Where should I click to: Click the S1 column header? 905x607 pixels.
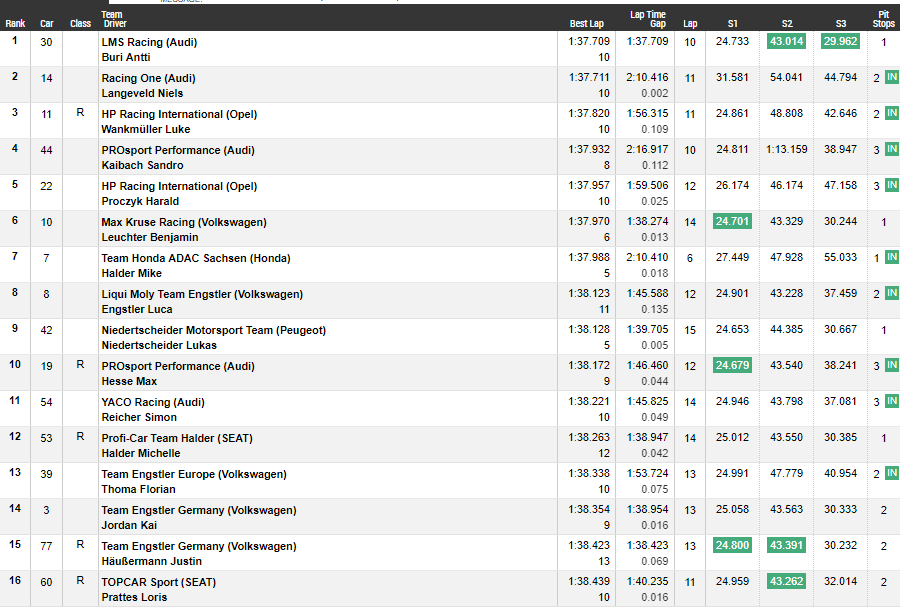732,24
